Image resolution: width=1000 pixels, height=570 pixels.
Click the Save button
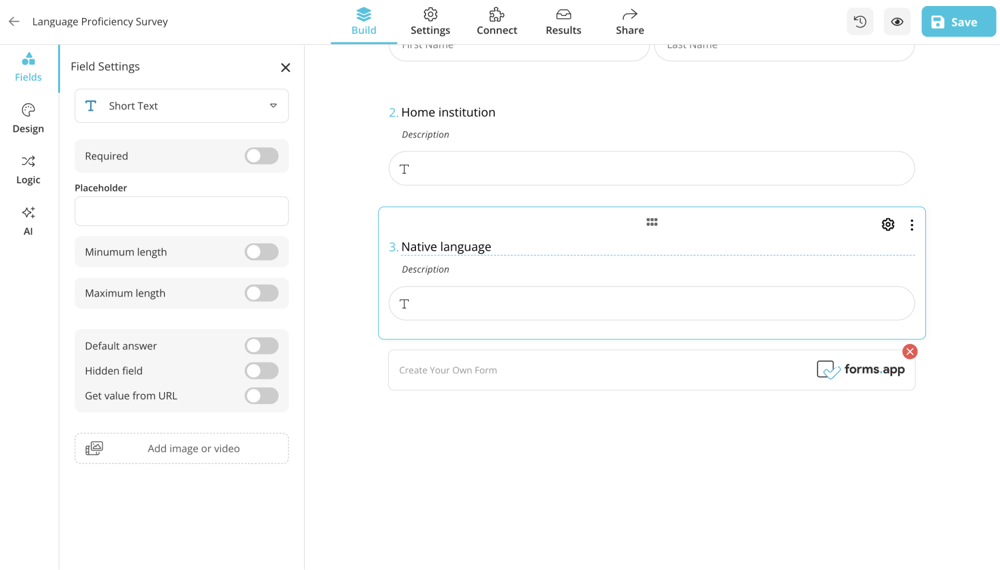(958, 22)
